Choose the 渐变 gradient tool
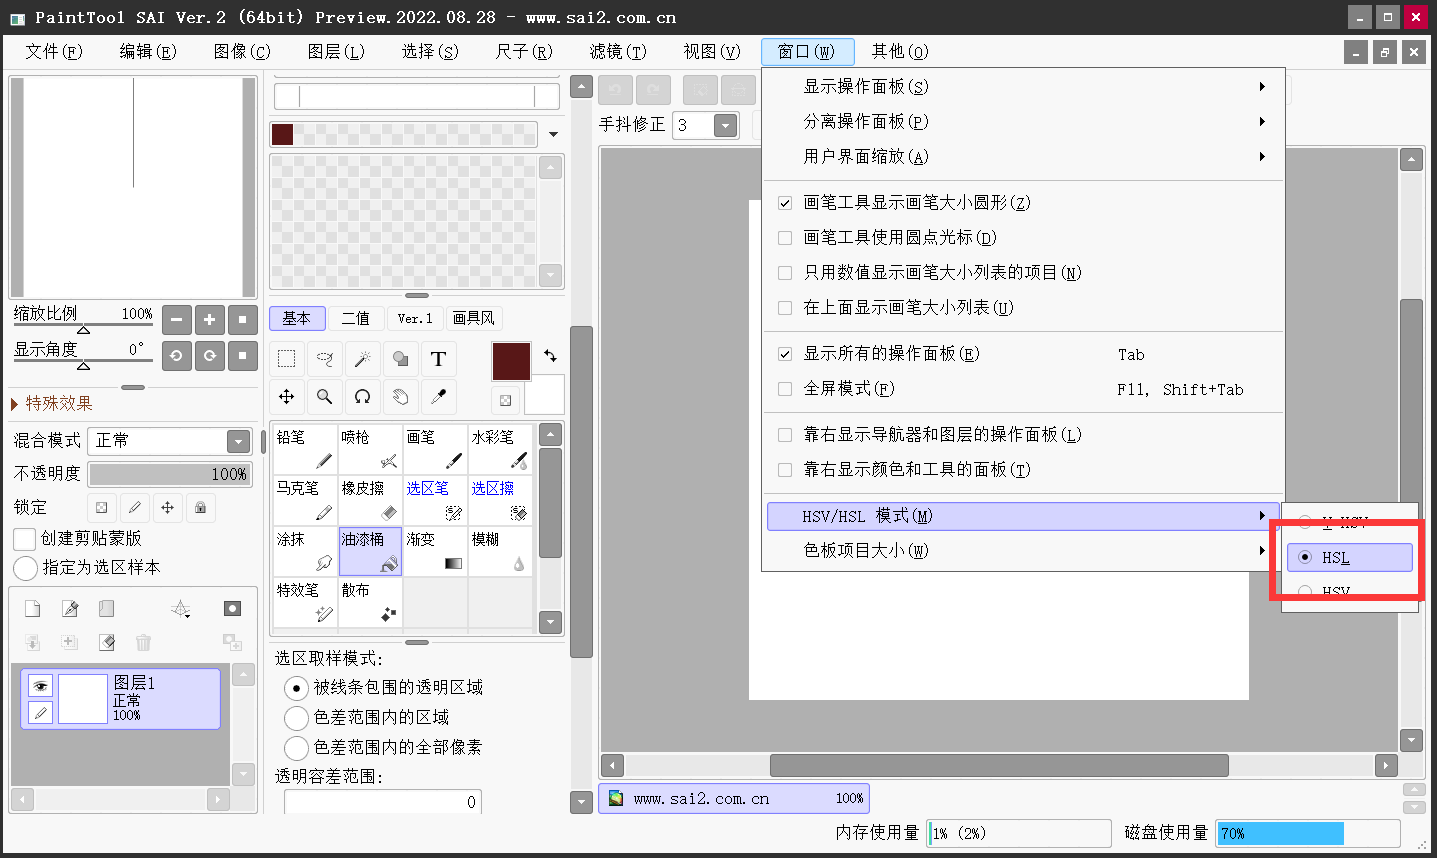 pyautogui.click(x=435, y=551)
